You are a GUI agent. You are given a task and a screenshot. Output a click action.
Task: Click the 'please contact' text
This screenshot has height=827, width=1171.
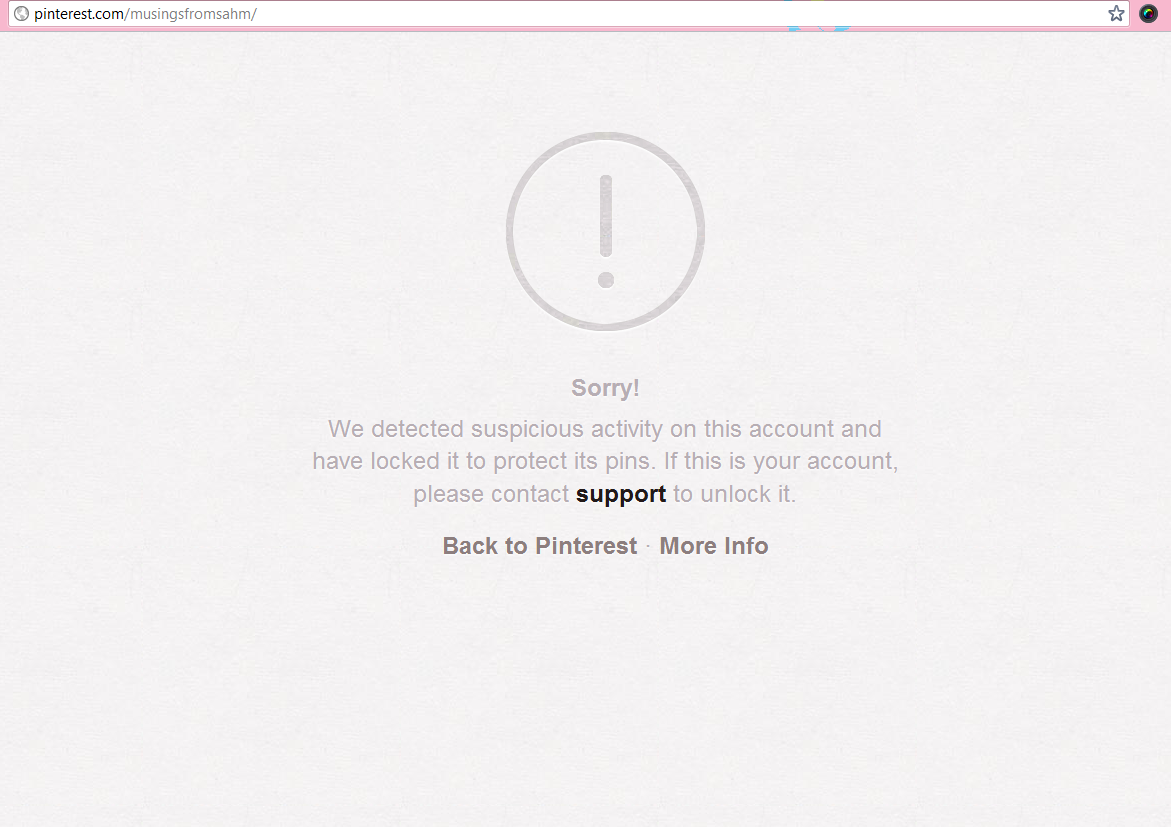tap(491, 495)
